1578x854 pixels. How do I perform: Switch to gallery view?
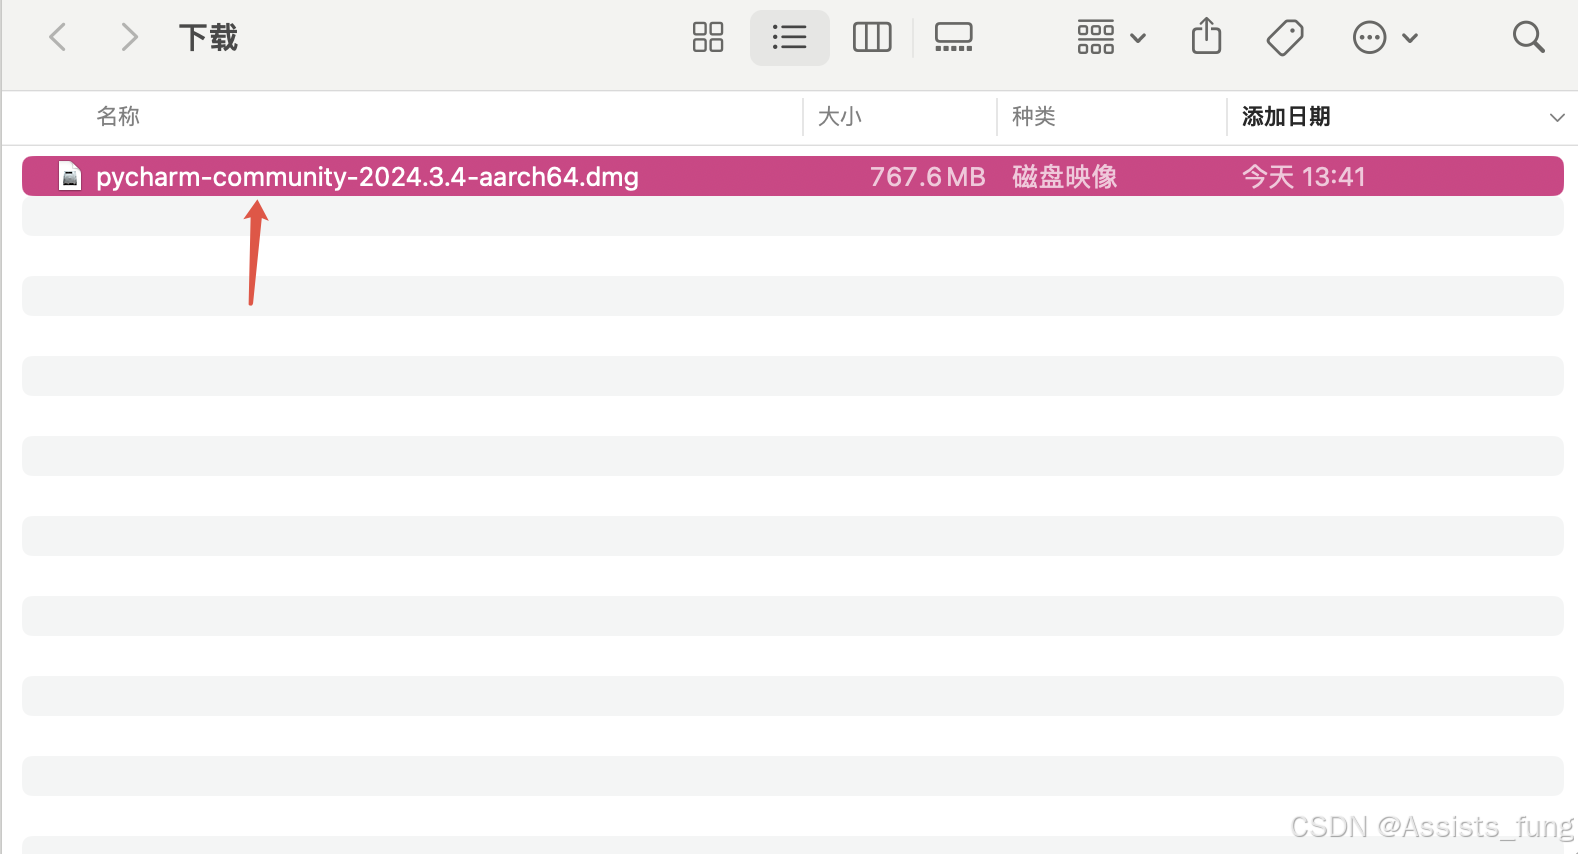tap(953, 38)
